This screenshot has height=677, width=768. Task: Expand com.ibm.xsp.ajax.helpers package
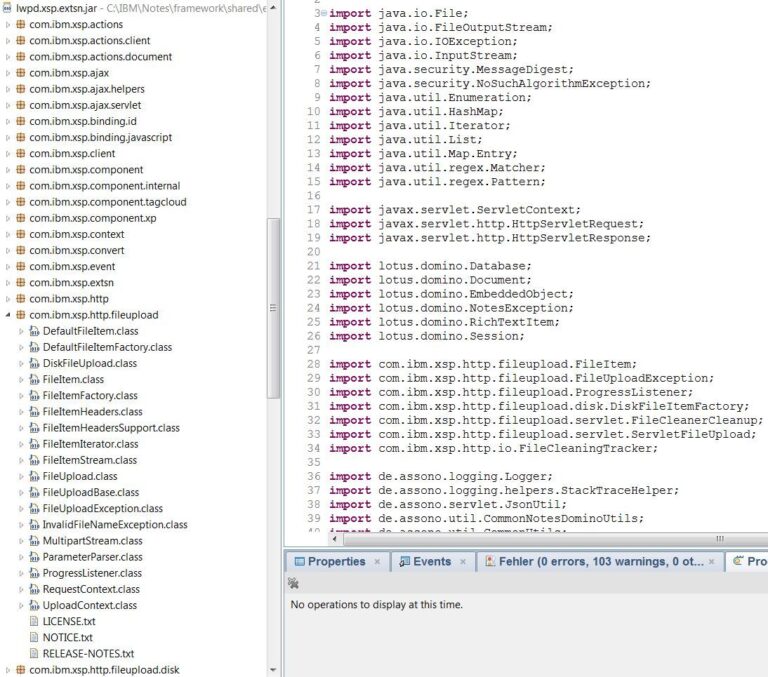[7, 89]
